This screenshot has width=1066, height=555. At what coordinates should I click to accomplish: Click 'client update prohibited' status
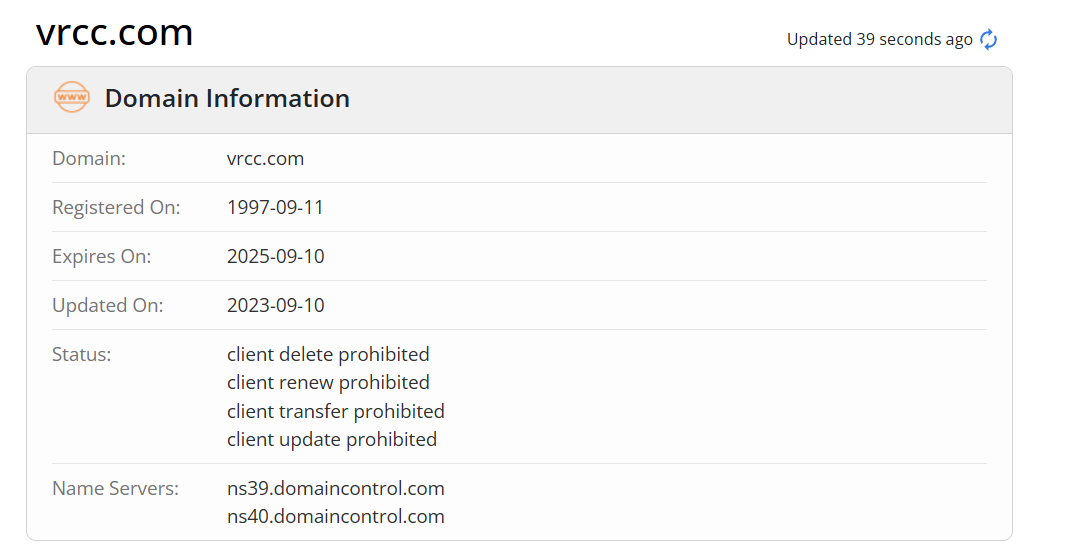tap(332, 439)
